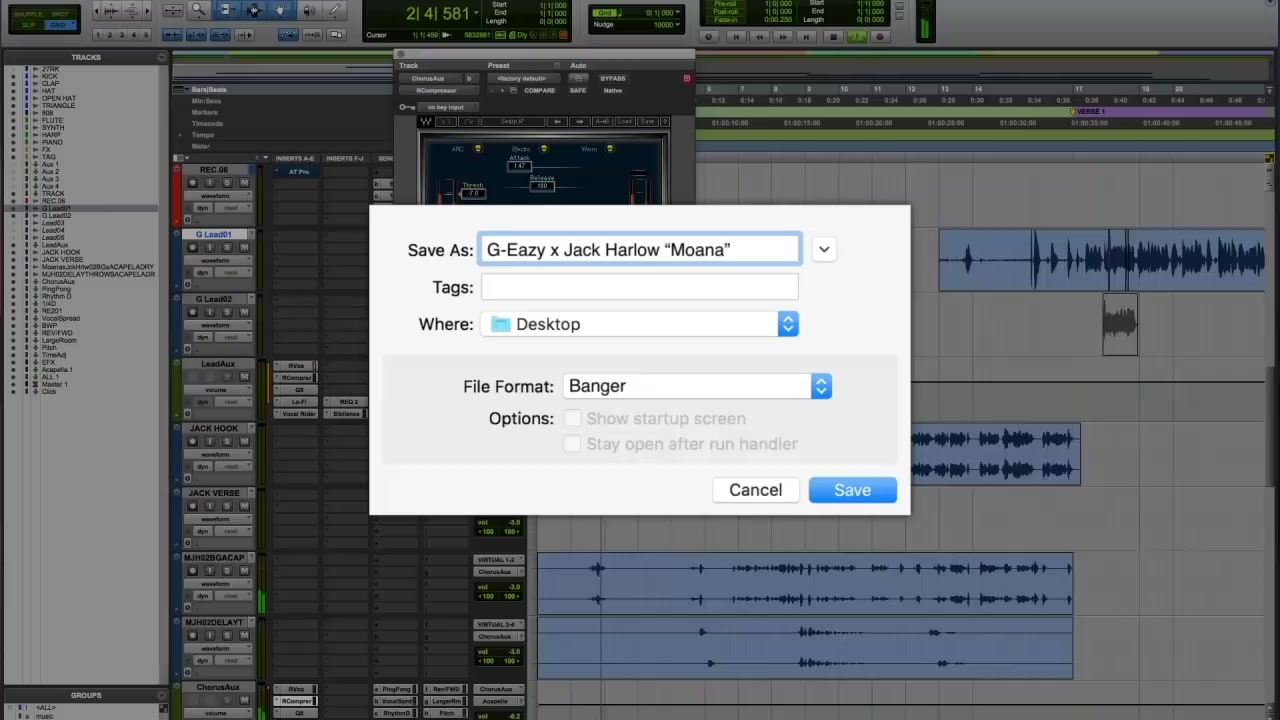Select the Trim tool
This screenshot has height=720, width=1280.
click(227, 10)
